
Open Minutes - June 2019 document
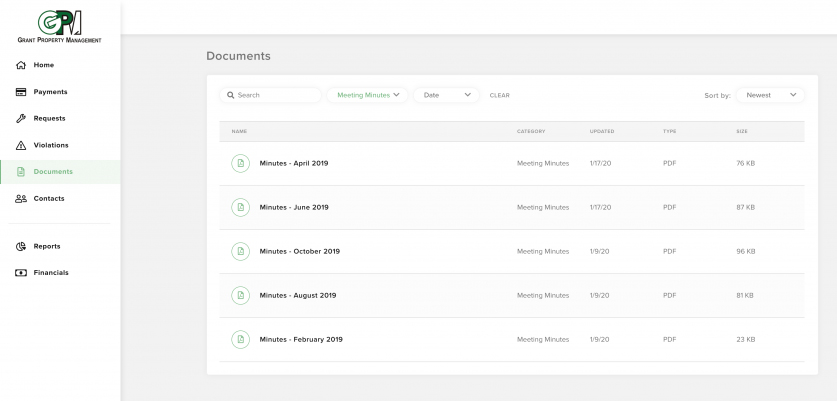point(294,207)
